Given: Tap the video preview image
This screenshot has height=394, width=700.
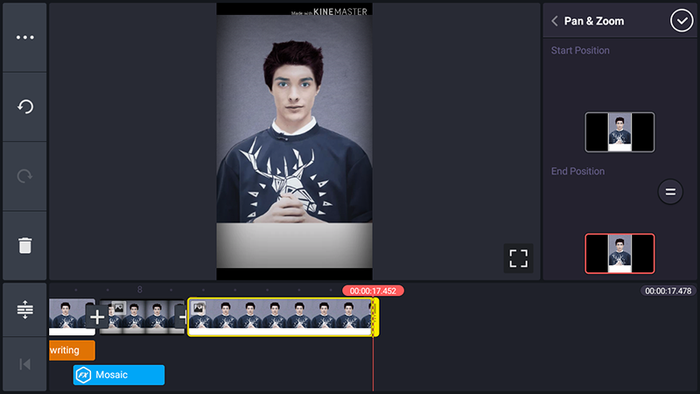Looking at the screenshot, I should pyautogui.click(x=294, y=141).
